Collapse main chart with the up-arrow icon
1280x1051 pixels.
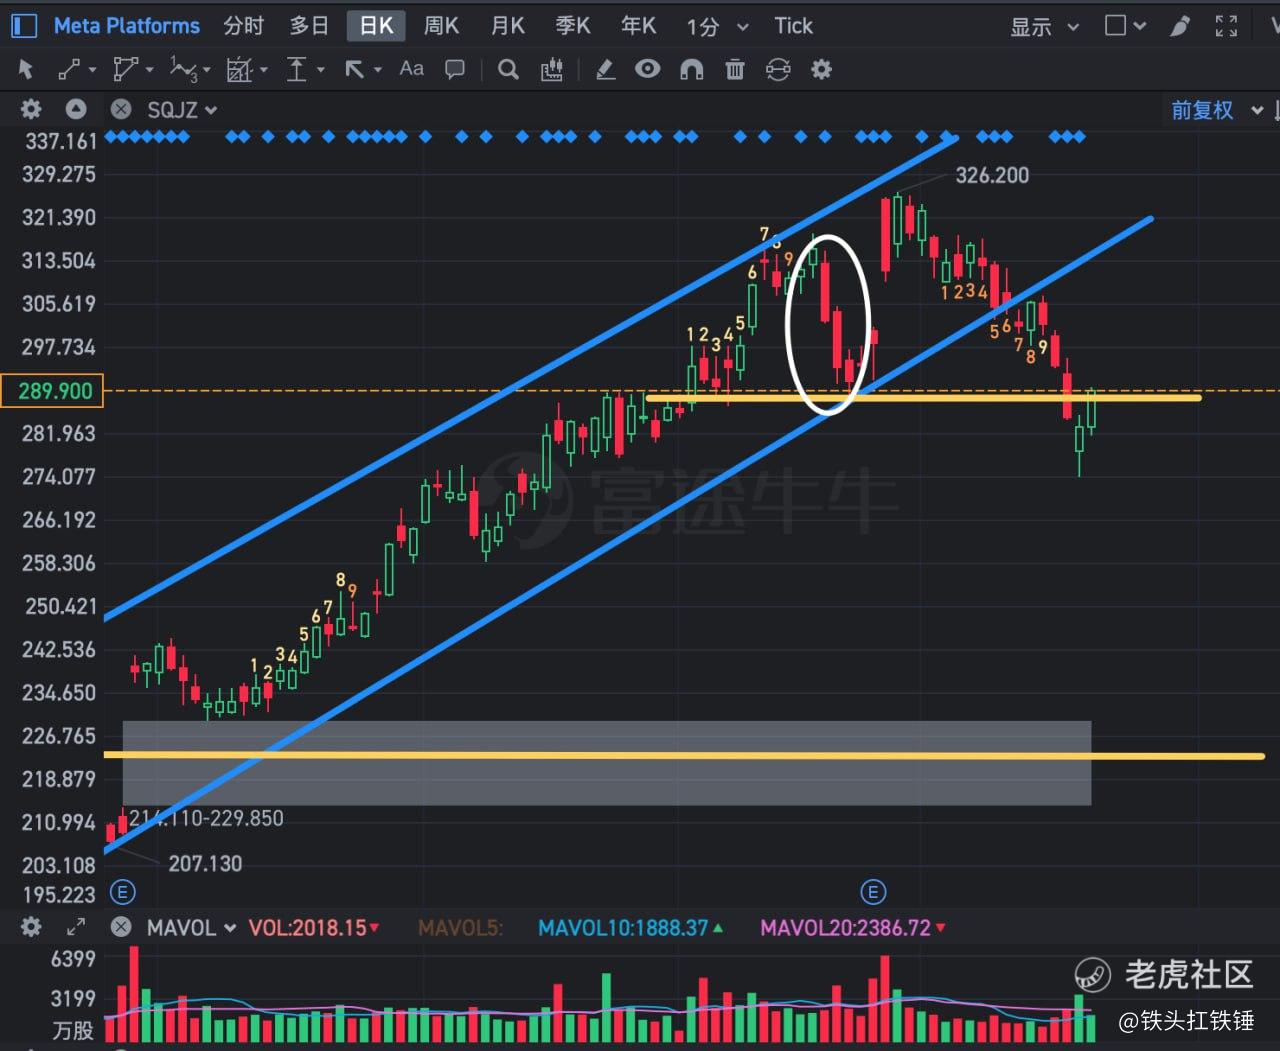(76, 109)
